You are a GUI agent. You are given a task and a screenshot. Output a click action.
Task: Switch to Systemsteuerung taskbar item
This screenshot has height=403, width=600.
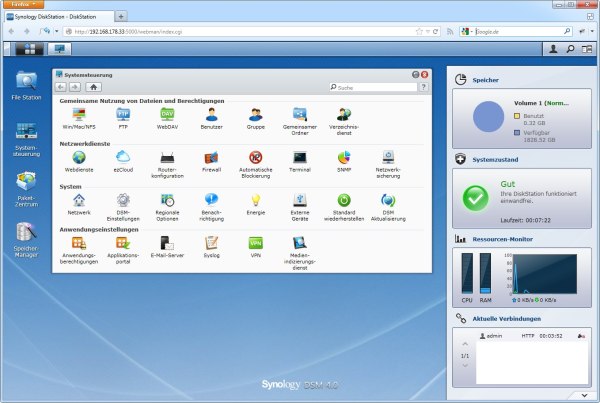coord(59,49)
